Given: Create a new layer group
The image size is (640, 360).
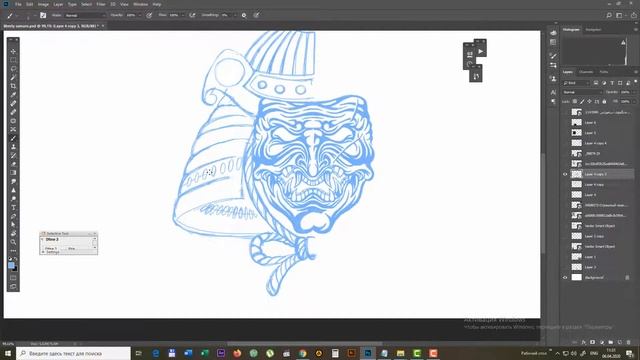Looking at the screenshot, I should tap(611, 342).
